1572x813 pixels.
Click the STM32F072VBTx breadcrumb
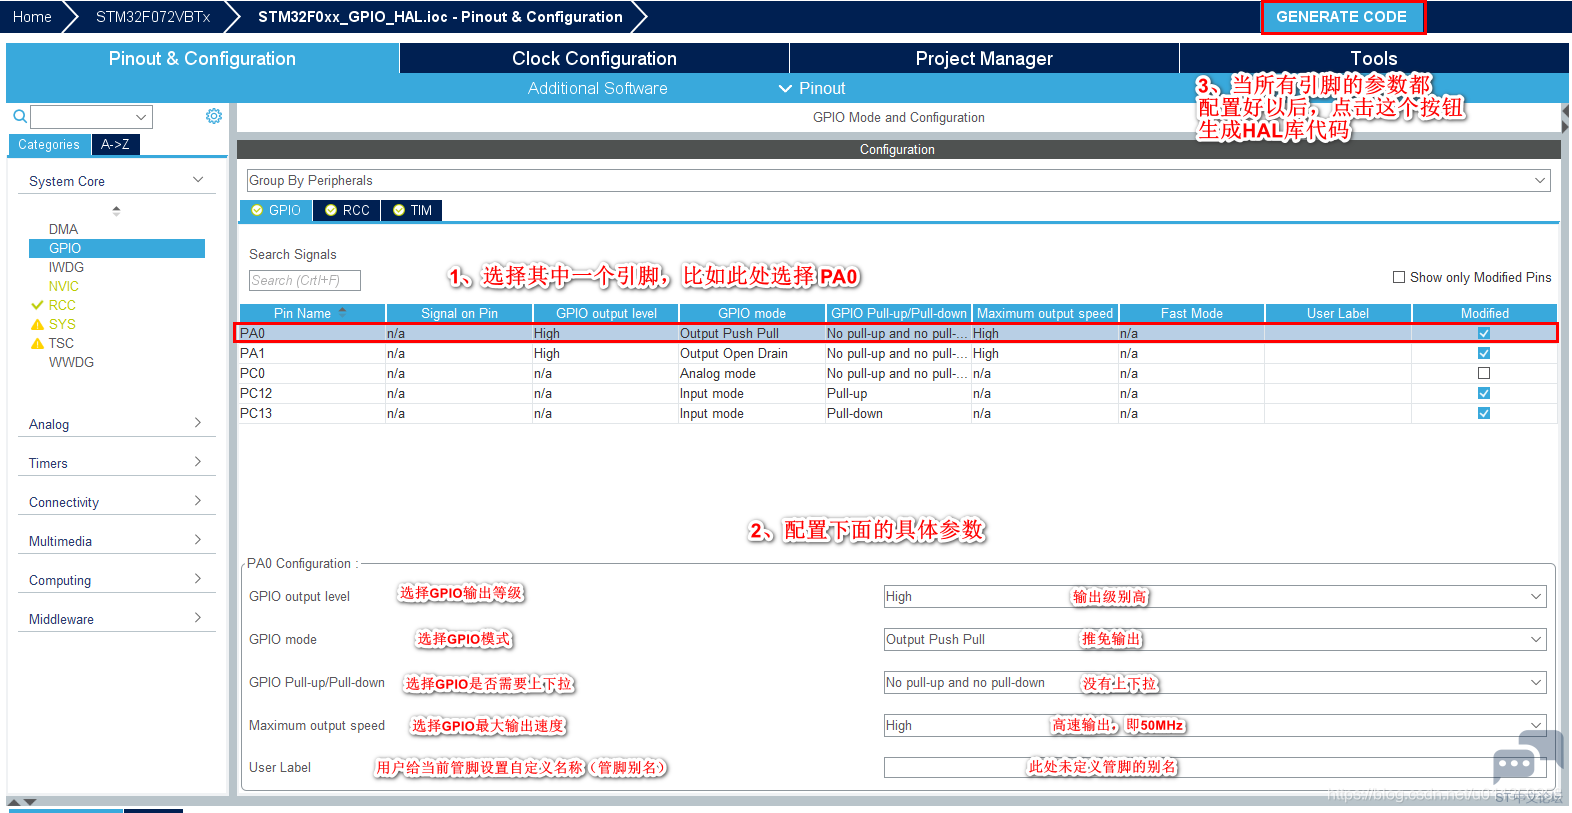tap(153, 17)
